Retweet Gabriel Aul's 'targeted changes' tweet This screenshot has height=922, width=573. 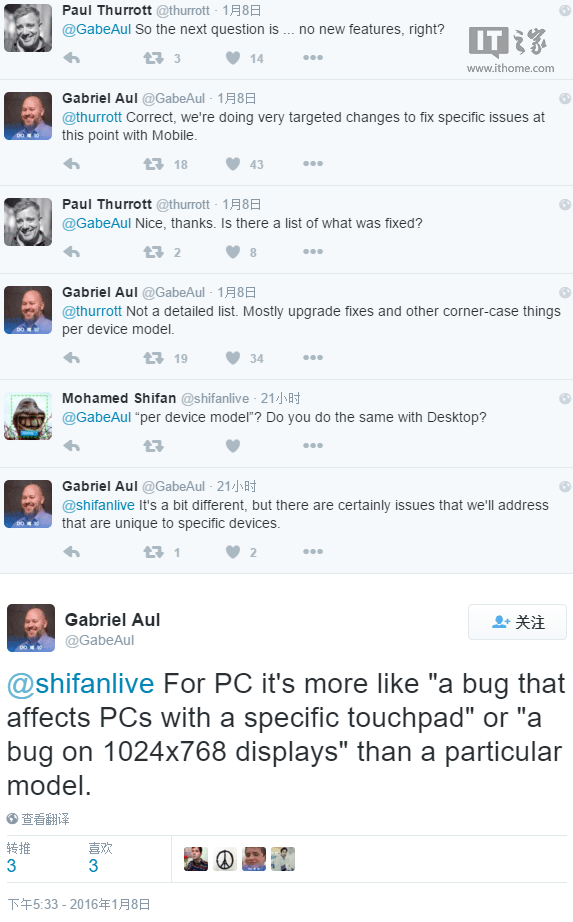click(154, 163)
